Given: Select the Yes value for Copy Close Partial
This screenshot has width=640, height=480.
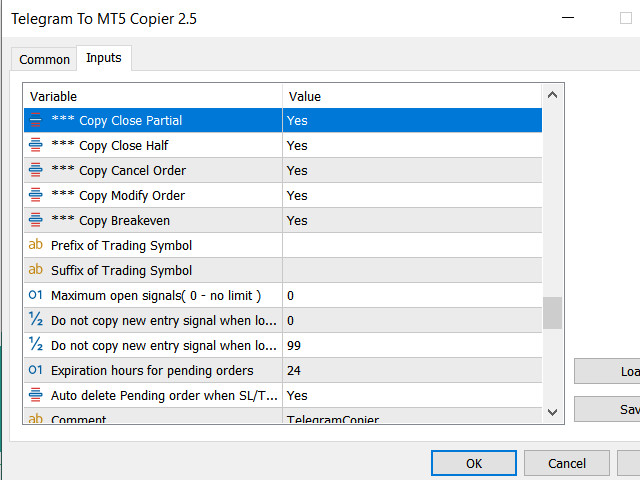Looking at the screenshot, I should click(x=412, y=120).
